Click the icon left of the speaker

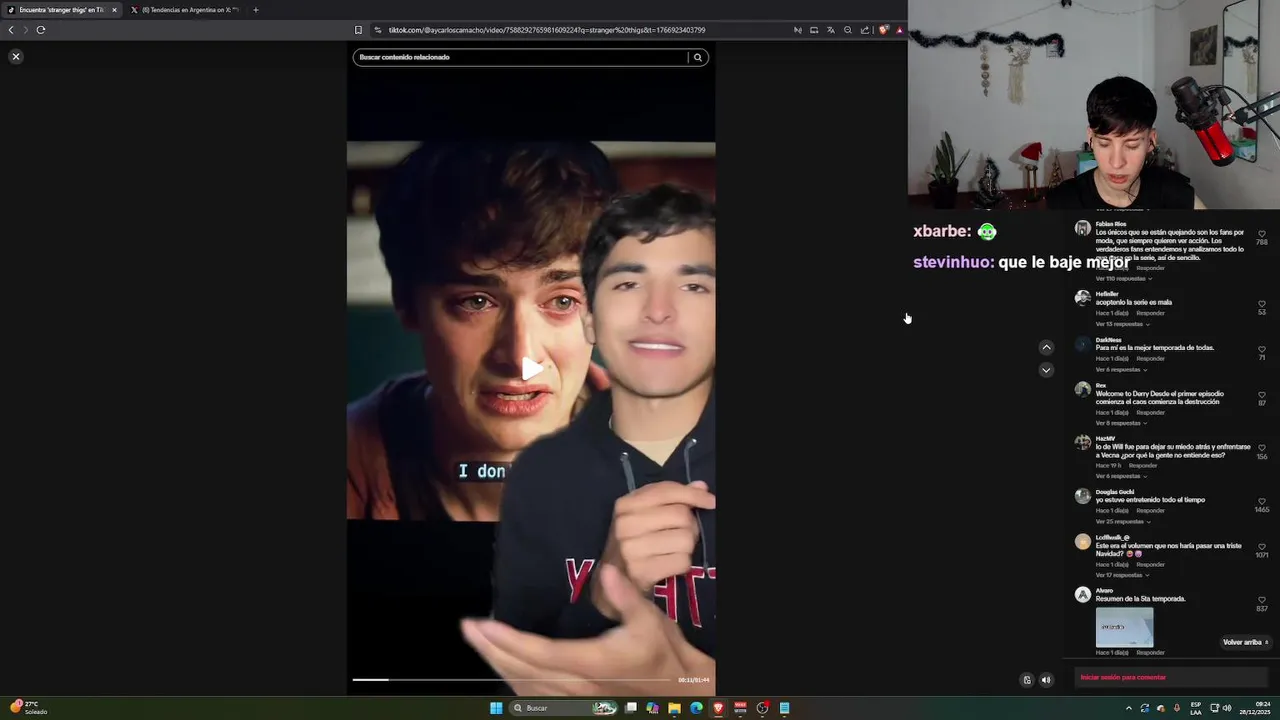(1026, 680)
